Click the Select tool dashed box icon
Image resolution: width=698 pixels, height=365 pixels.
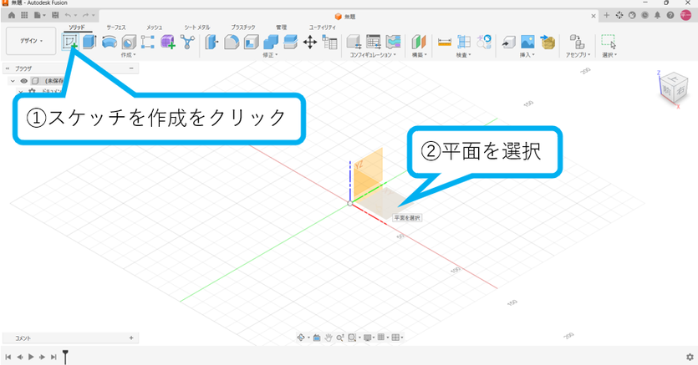(x=608, y=42)
